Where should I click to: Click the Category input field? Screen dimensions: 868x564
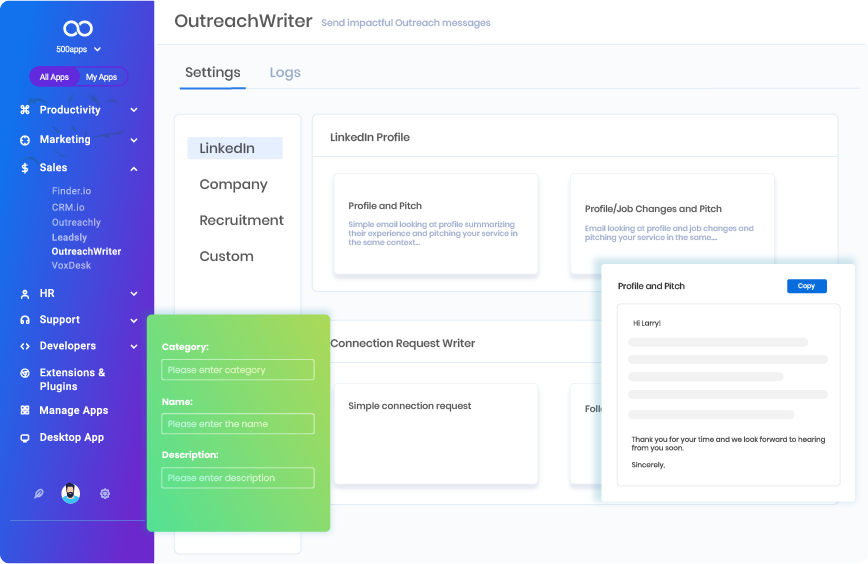(x=237, y=370)
